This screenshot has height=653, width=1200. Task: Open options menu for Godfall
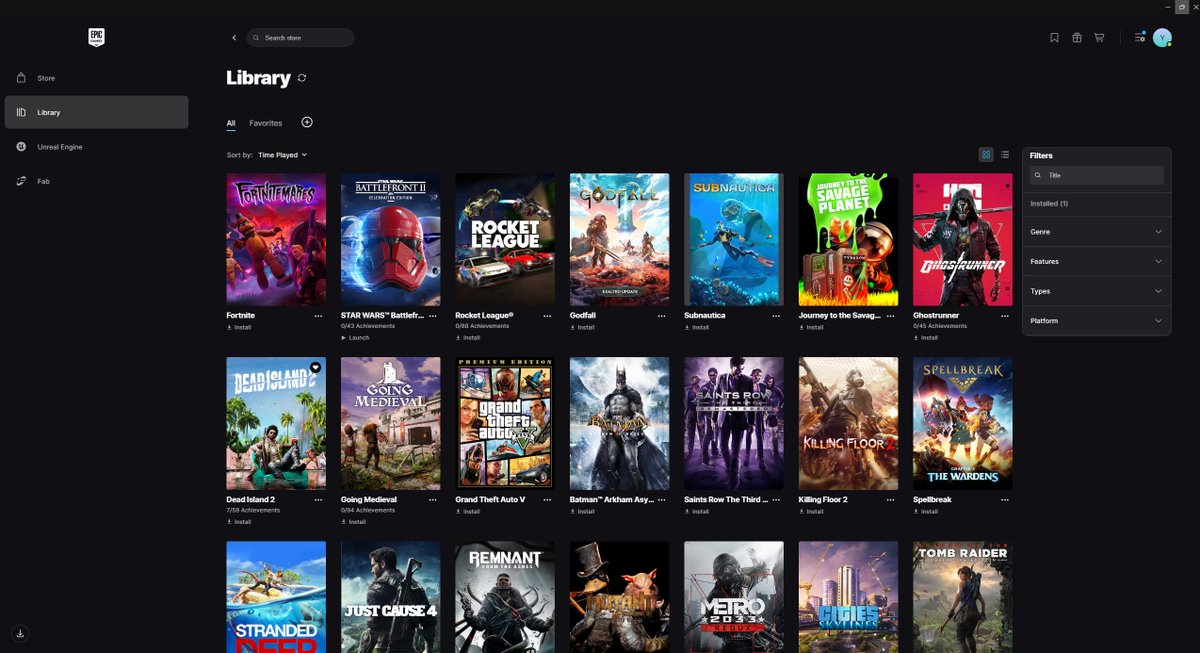[x=661, y=315]
